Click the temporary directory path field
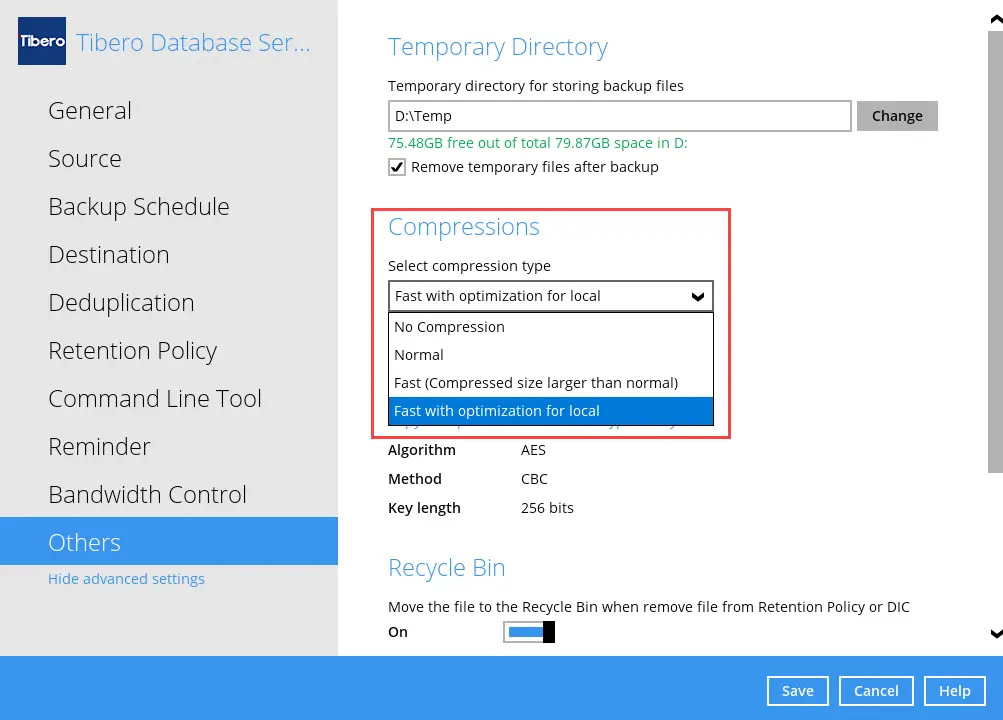The height and width of the screenshot is (720, 1003). [619, 116]
